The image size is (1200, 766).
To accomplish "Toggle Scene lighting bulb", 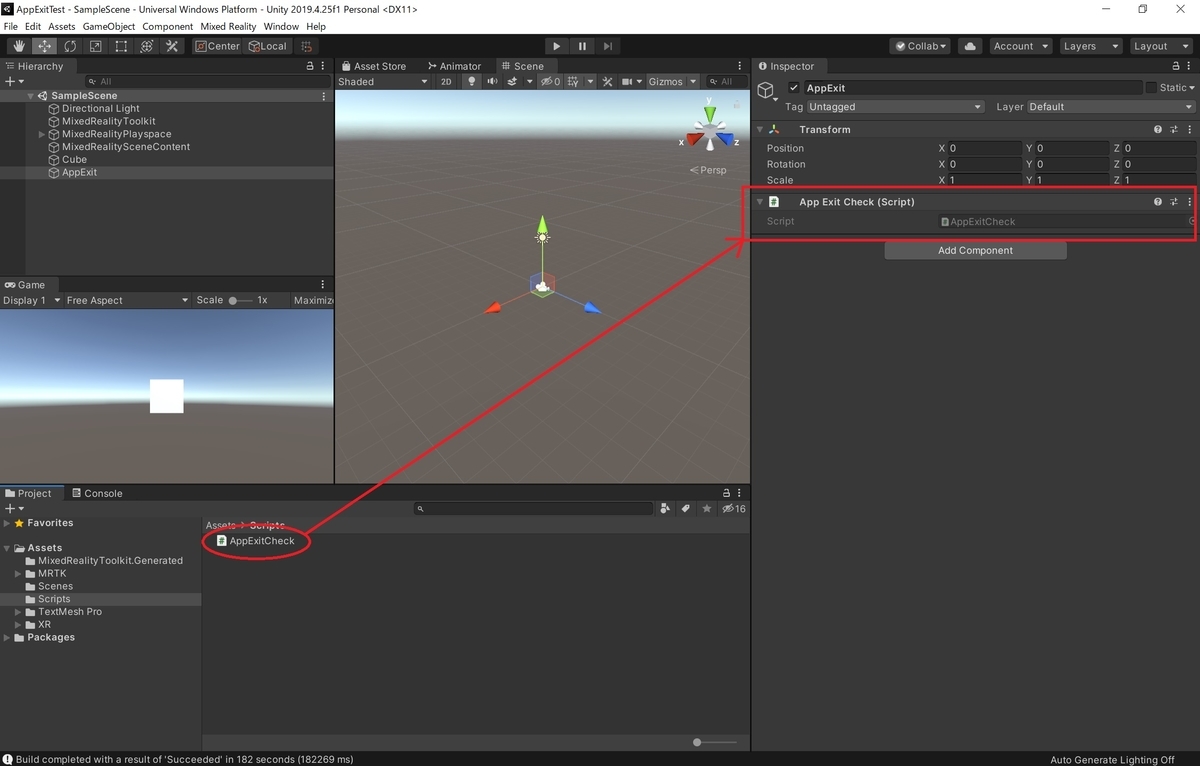I will [x=472, y=82].
